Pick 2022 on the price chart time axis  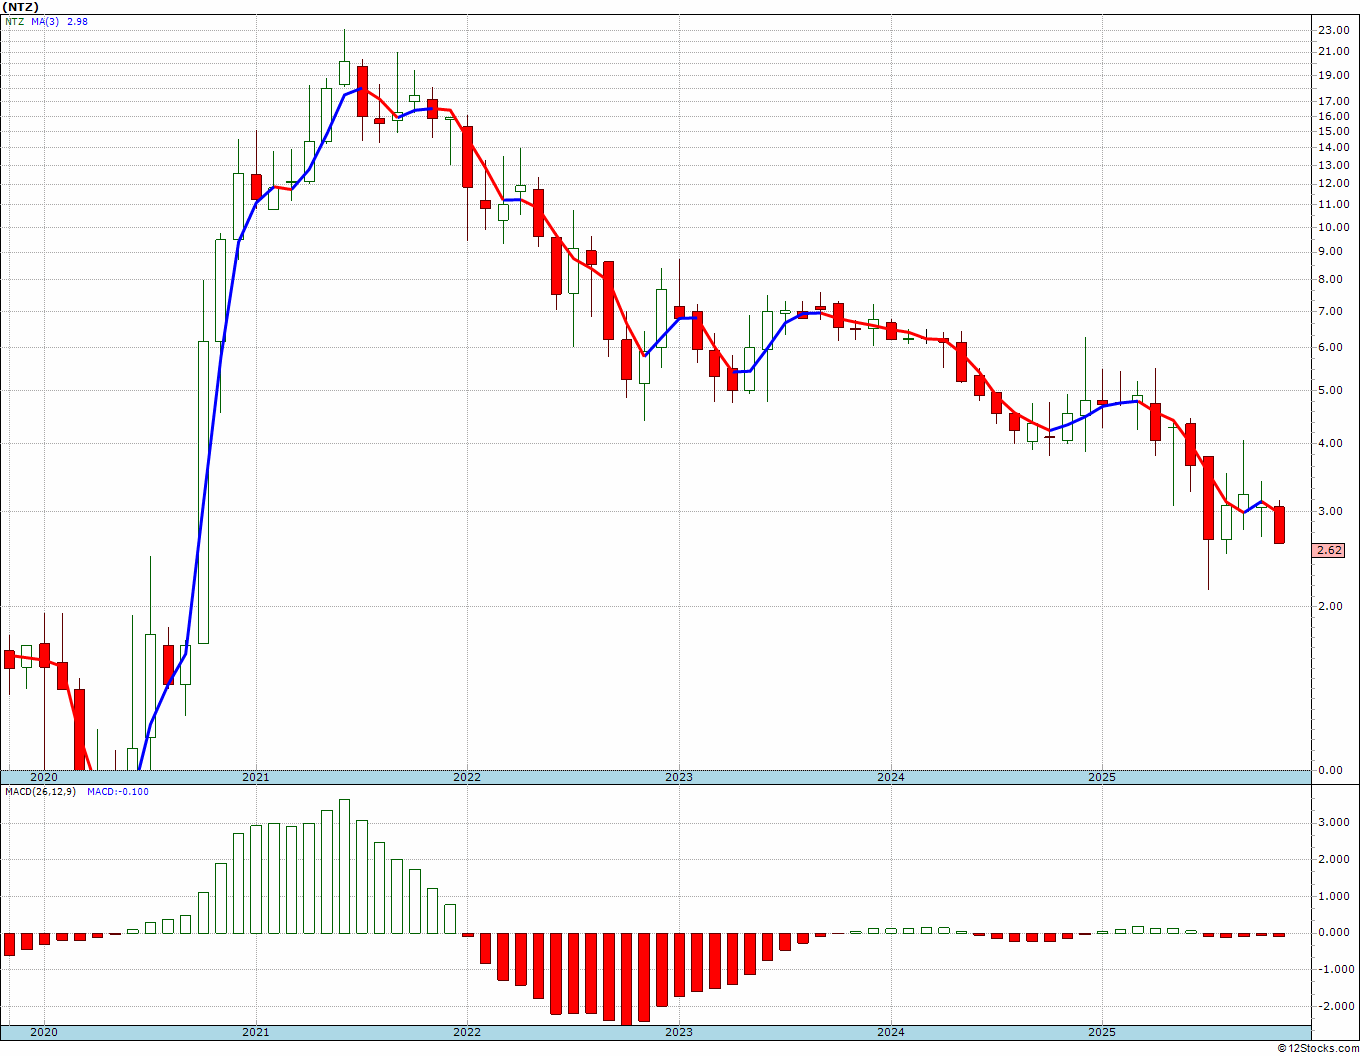tap(467, 777)
